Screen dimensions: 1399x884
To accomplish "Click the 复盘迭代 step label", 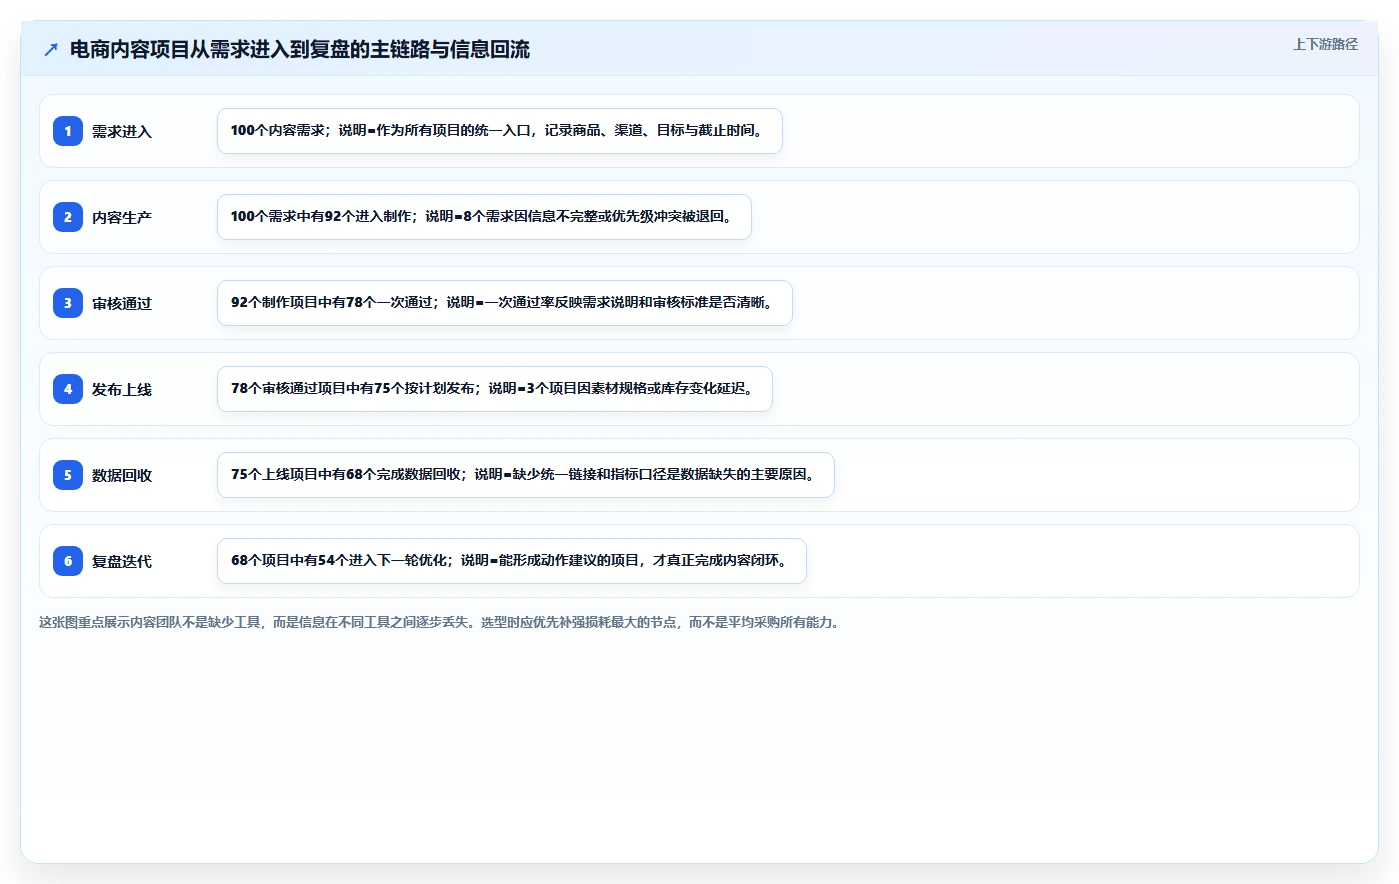I will [x=122, y=561].
